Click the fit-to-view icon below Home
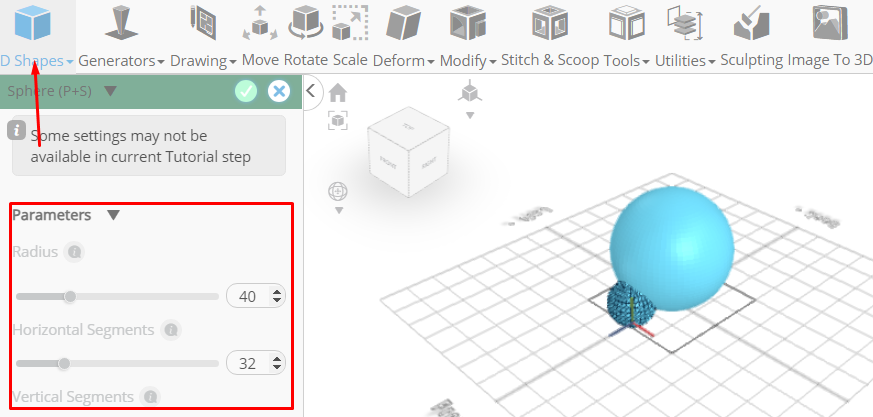Image resolution: width=873 pixels, height=417 pixels. point(338,120)
